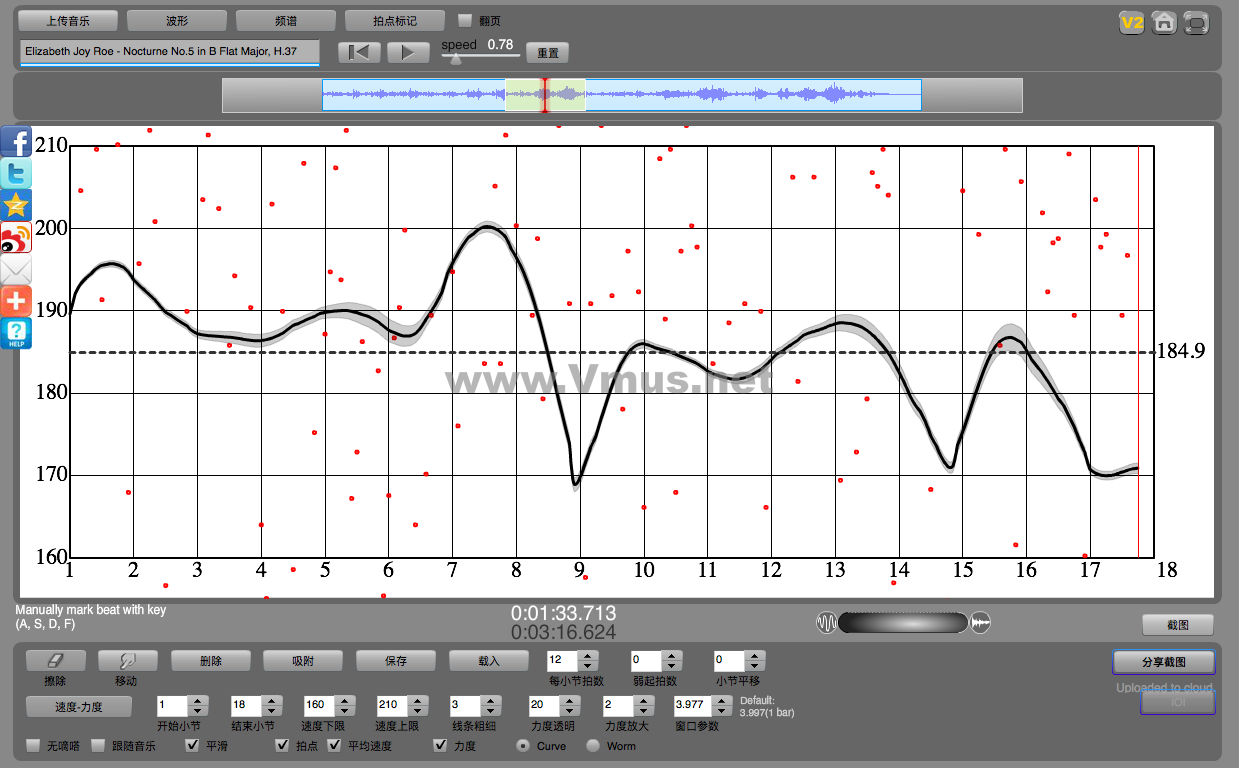The width and height of the screenshot is (1239, 768).
Task: Click the V2 version icon
Action: point(1131,23)
